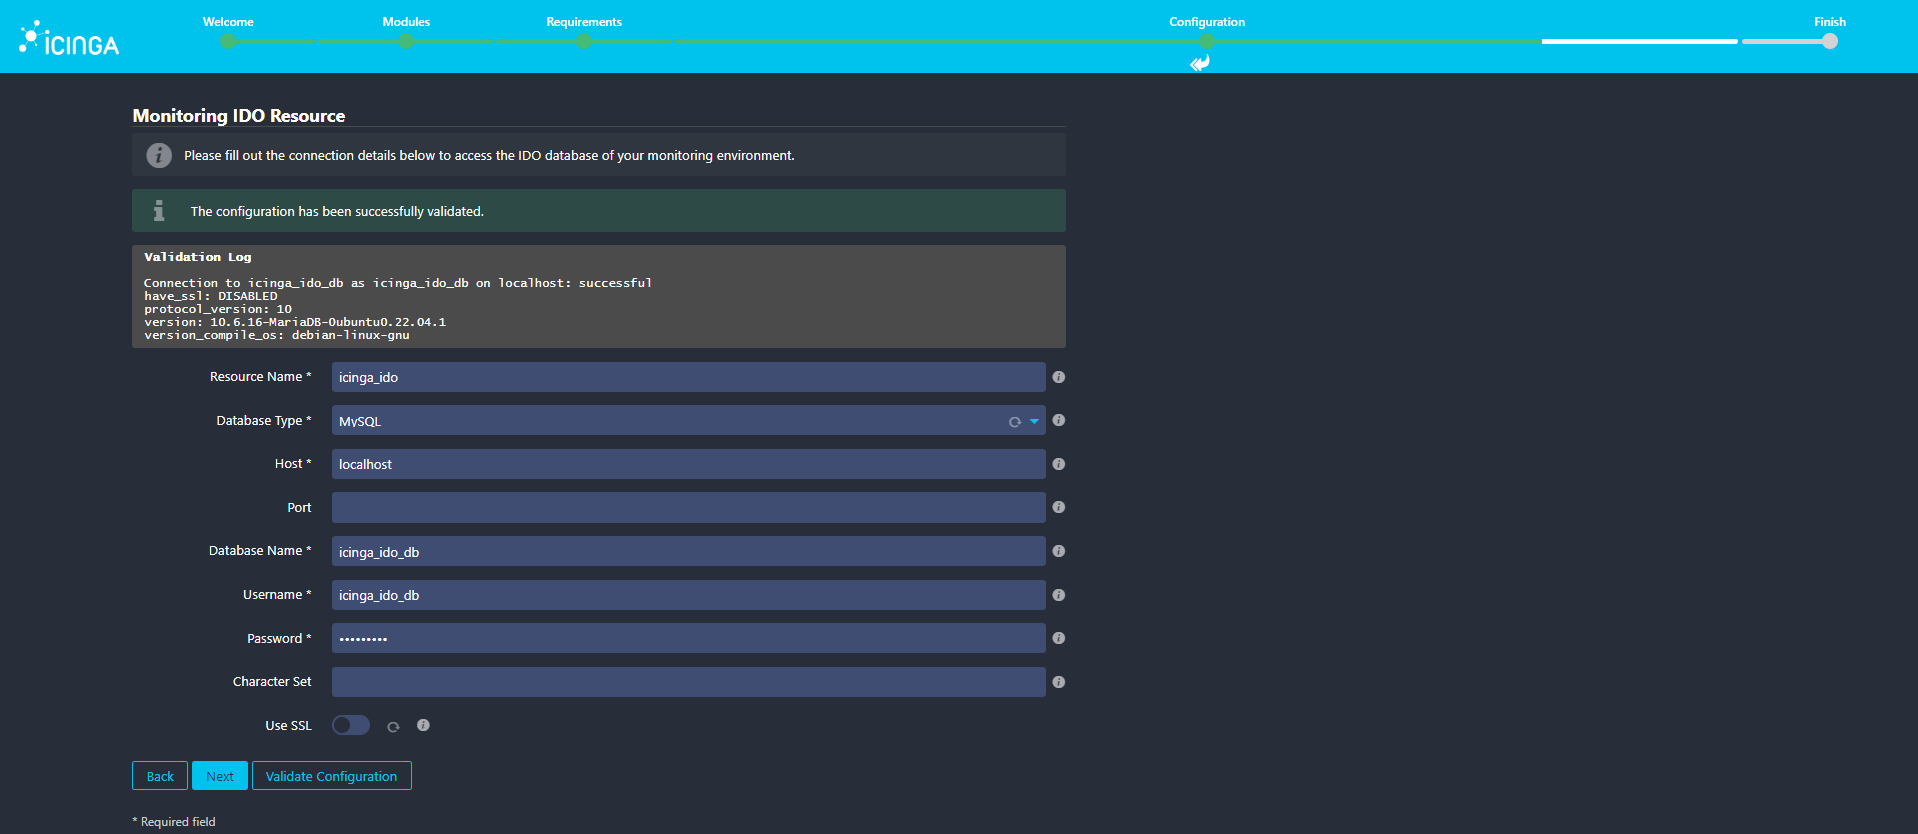Enable the Use SSL toggle switch
Screen dimensions: 1918x834
351,725
